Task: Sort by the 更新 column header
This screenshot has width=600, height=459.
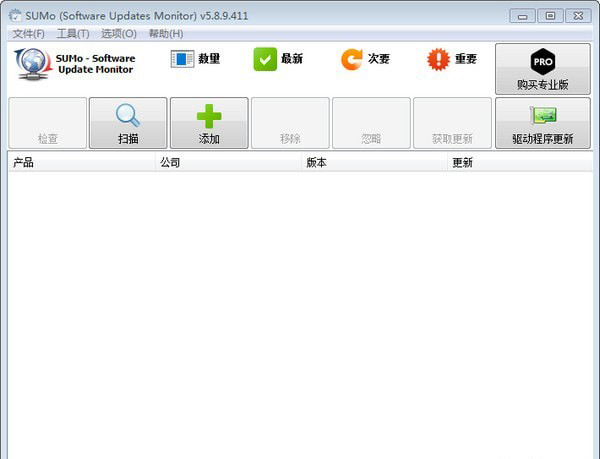Action: coord(520,163)
